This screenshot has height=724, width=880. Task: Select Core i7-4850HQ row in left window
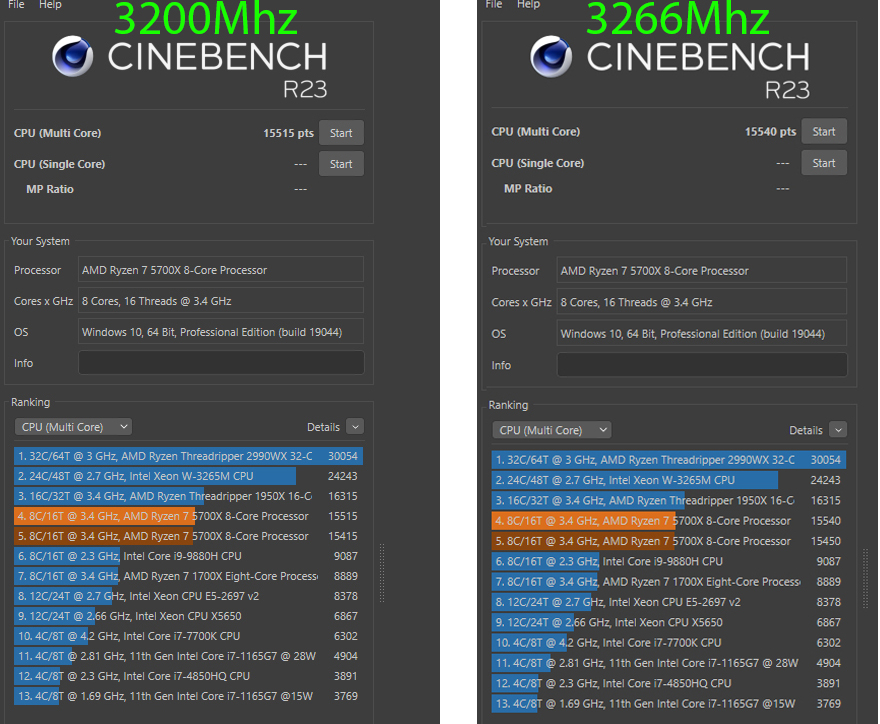point(189,676)
